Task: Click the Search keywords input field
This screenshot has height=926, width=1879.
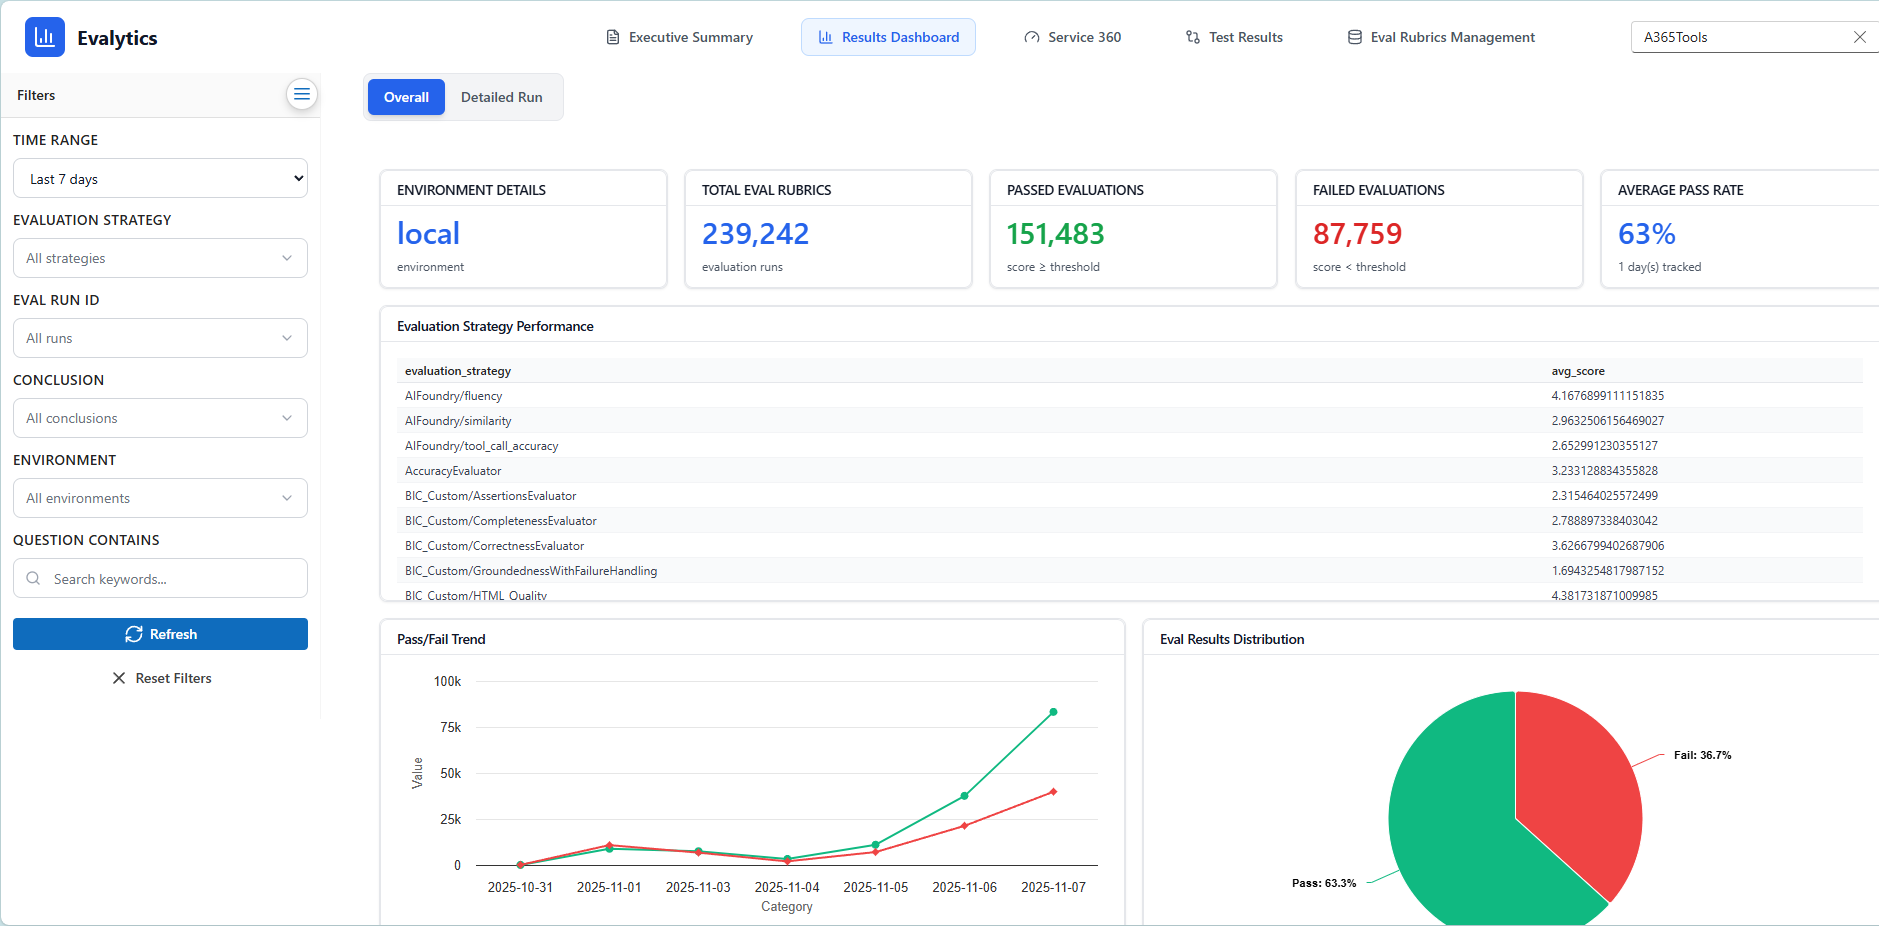Action: 160,578
